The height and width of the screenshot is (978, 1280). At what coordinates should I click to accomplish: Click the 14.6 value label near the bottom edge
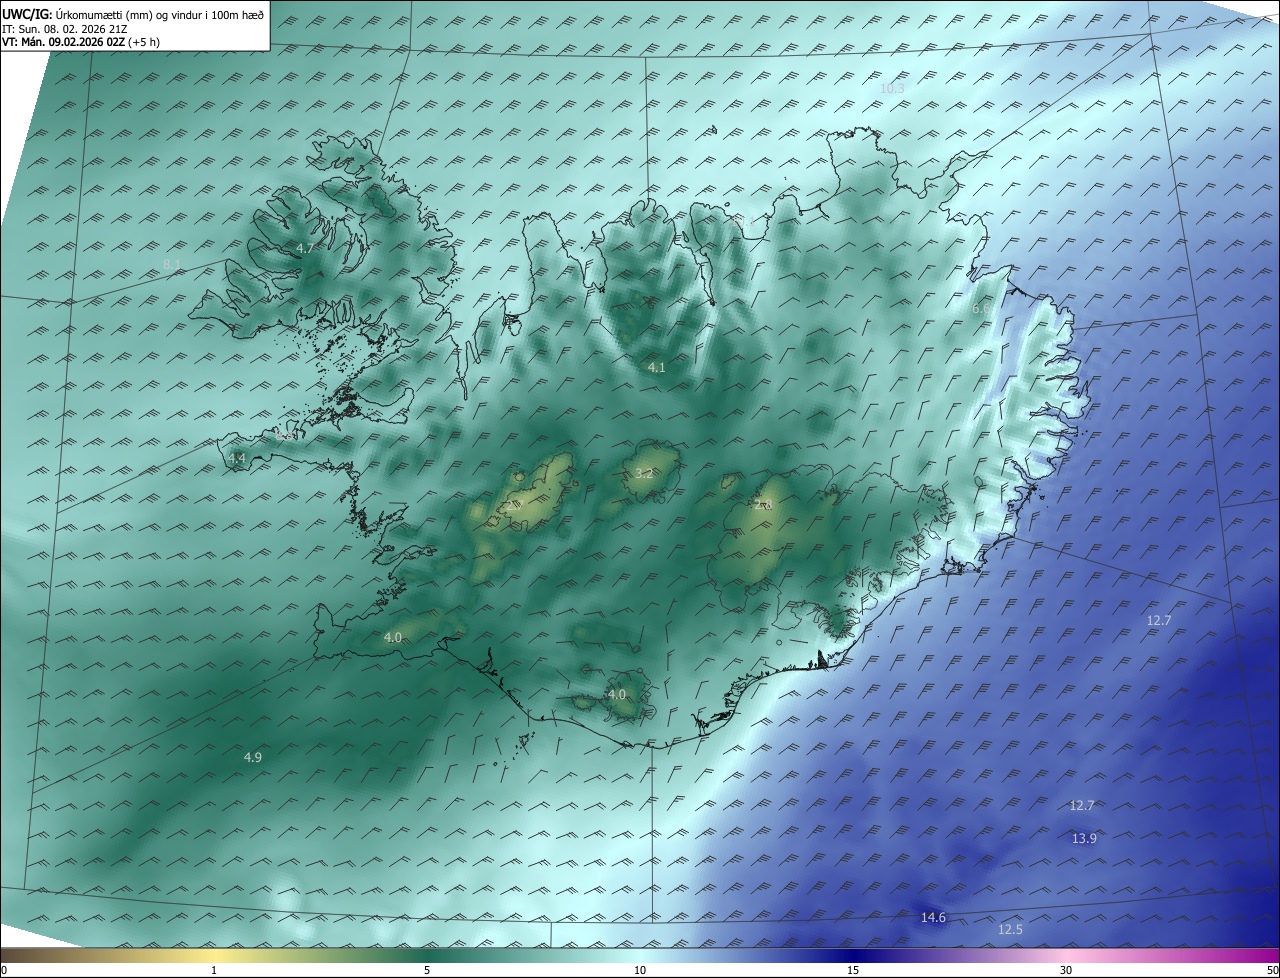933,917
